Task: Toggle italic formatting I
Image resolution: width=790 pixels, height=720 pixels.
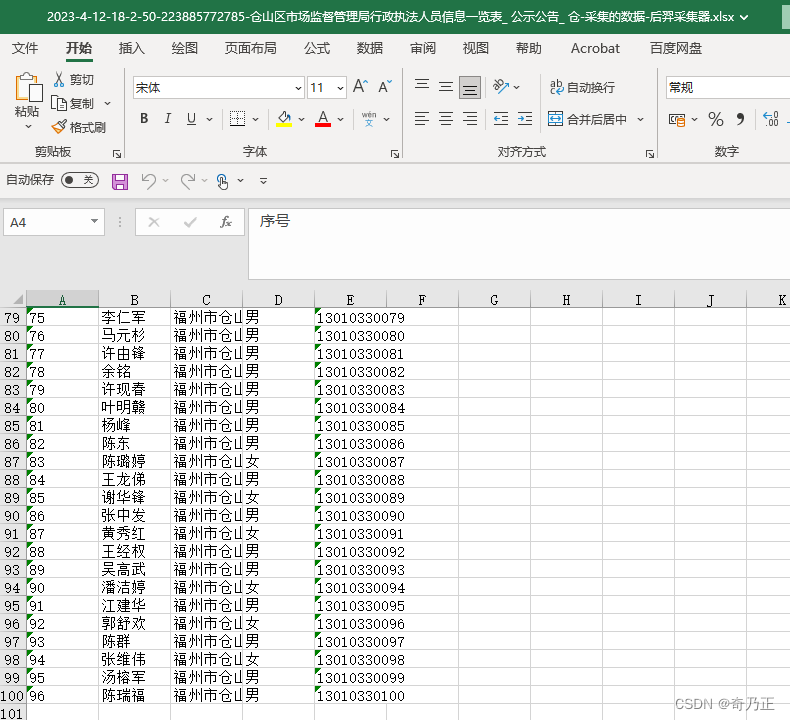Action: click(167, 119)
